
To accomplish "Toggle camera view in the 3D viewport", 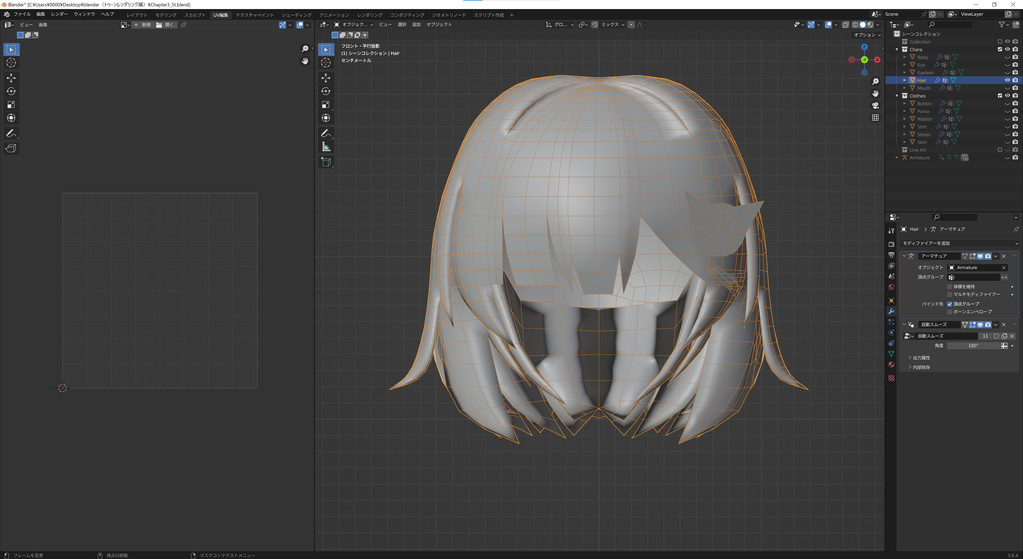I will click(875, 105).
